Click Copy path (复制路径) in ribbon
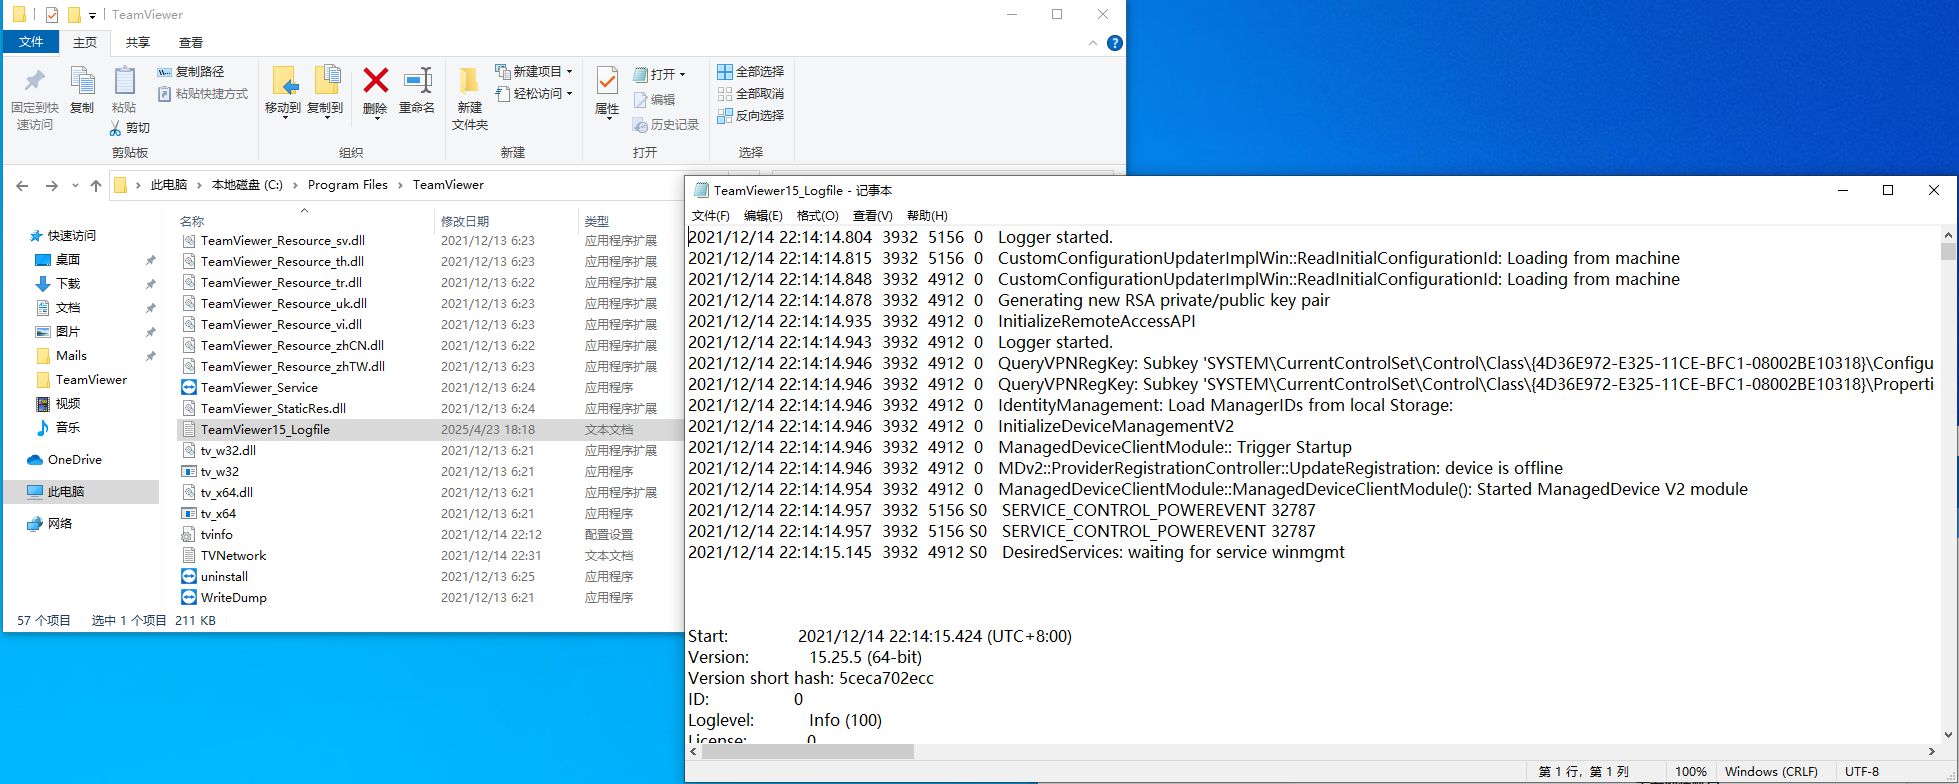Viewport: 1959px width, 784px height. pyautogui.click(x=191, y=72)
